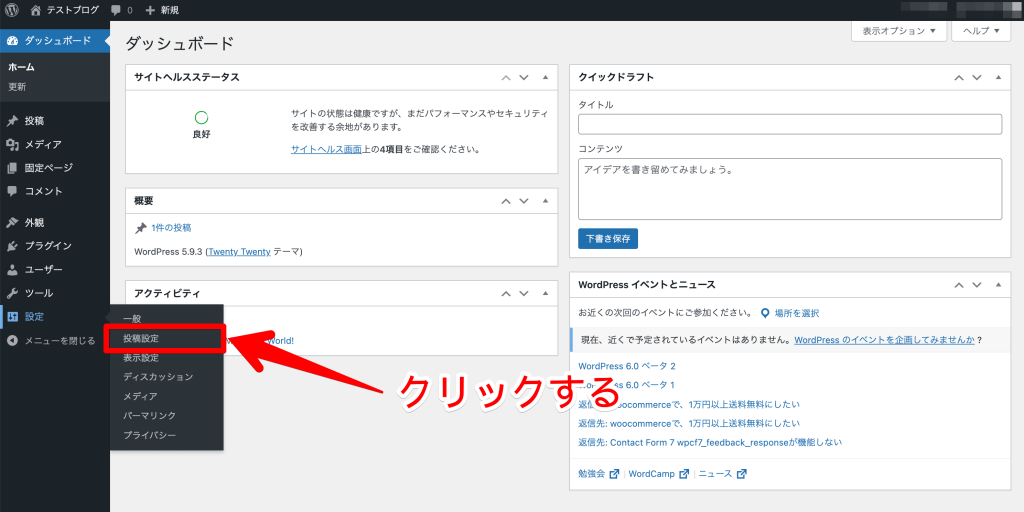Click the ツール wrench icon in sidebar
Image resolution: width=1024 pixels, height=512 pixels.
pos(12,293)
